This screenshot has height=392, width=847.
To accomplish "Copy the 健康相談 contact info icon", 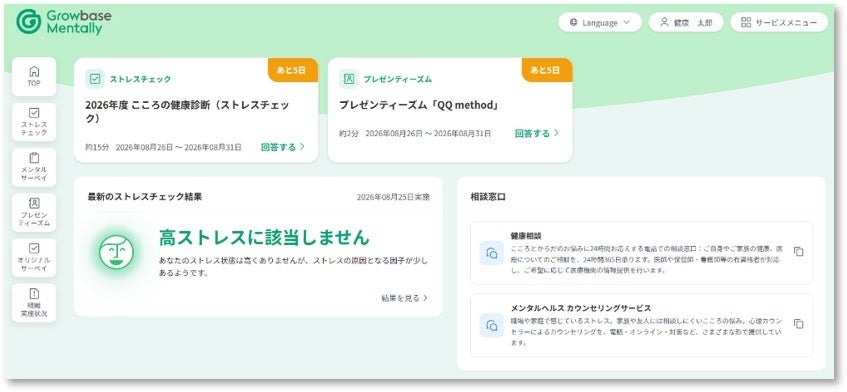I will point(798,252).
